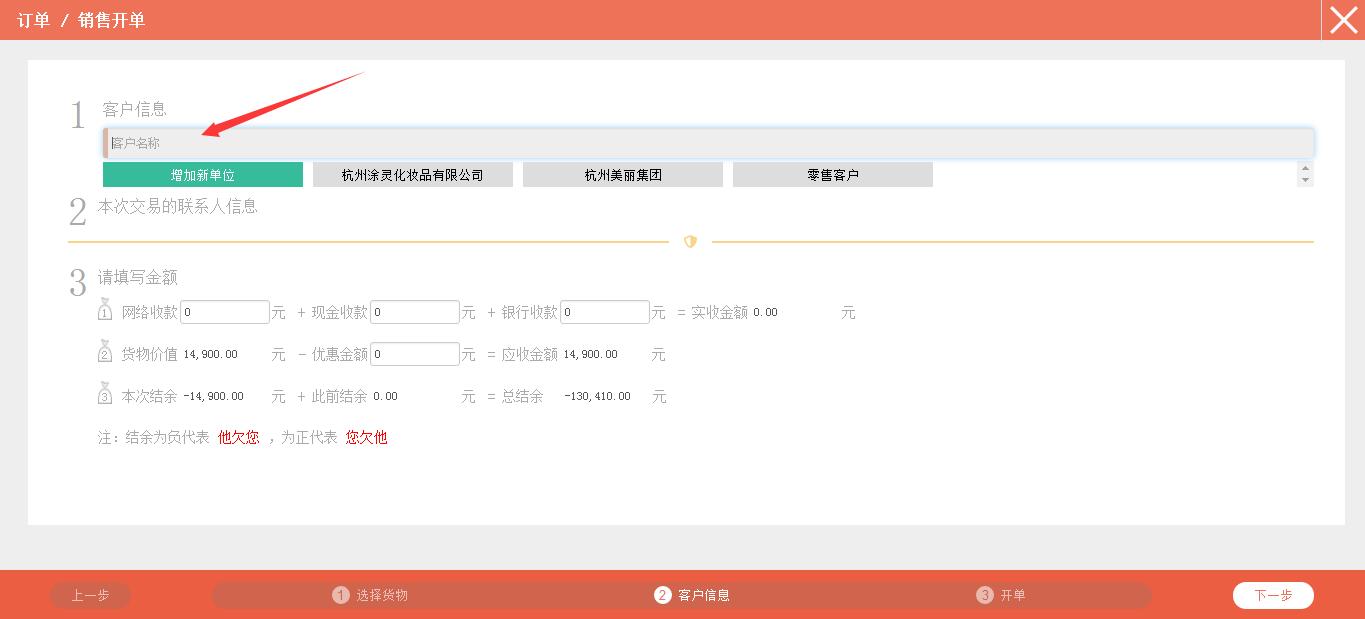This screenshot has height=619, width=1365.
Task: Click the up arrow beside the customer list
Action: [1305, 166]
